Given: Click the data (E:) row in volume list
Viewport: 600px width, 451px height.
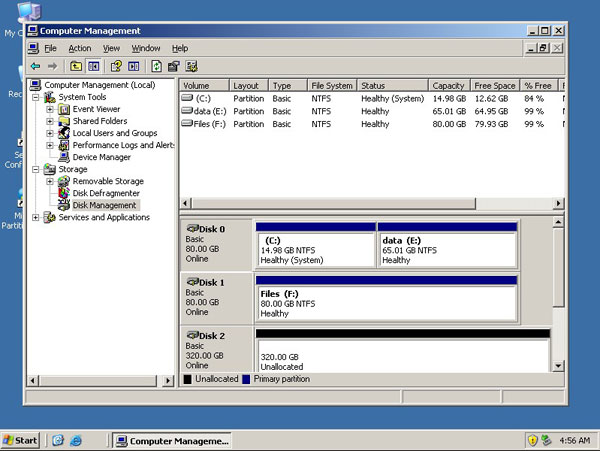Looking at the screenshot, I should pyautogui.click(x=371, y=111).
